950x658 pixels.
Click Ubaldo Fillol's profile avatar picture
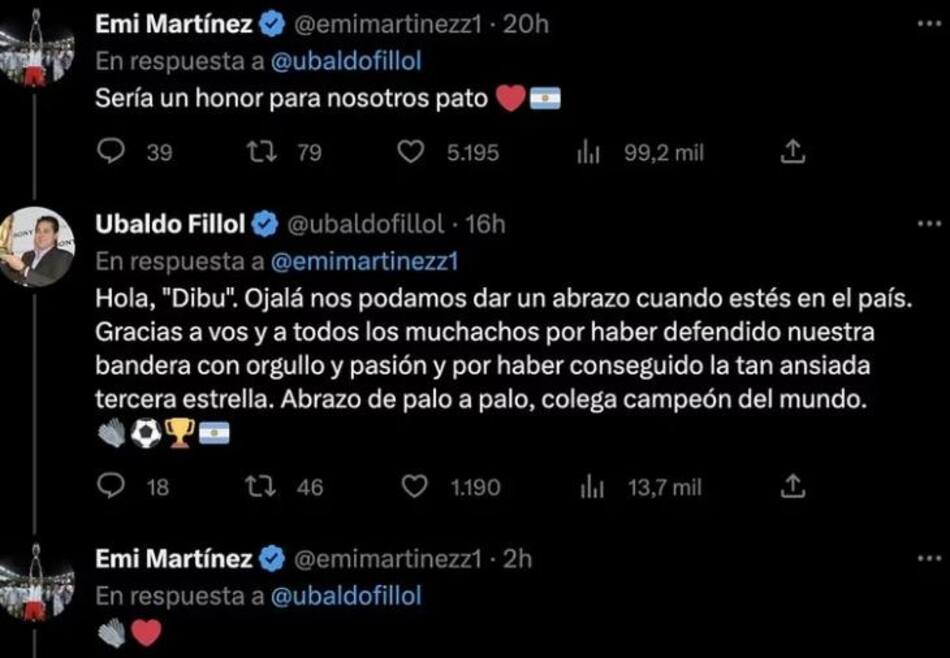(40, 235)
